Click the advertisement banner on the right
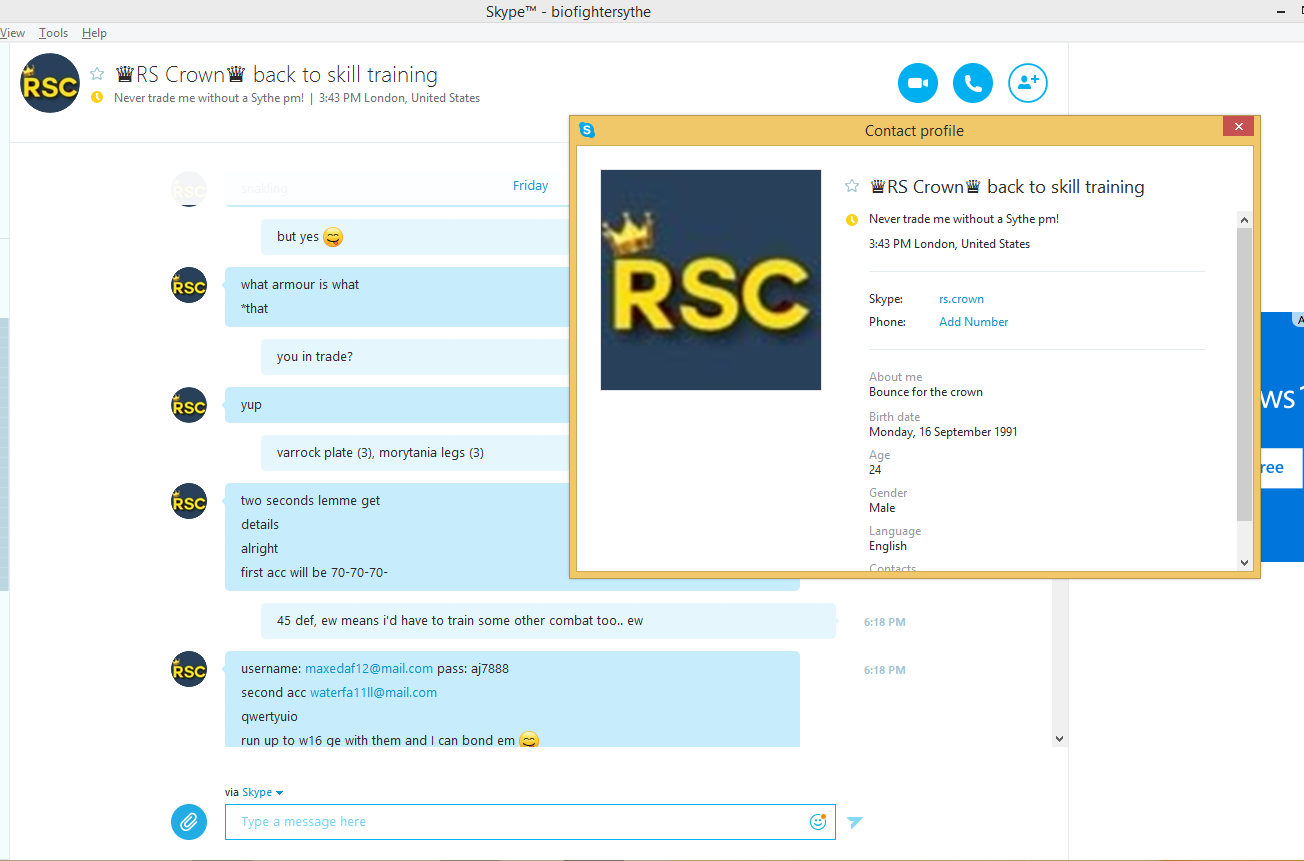1304x861 pixels. (1283, 437)
